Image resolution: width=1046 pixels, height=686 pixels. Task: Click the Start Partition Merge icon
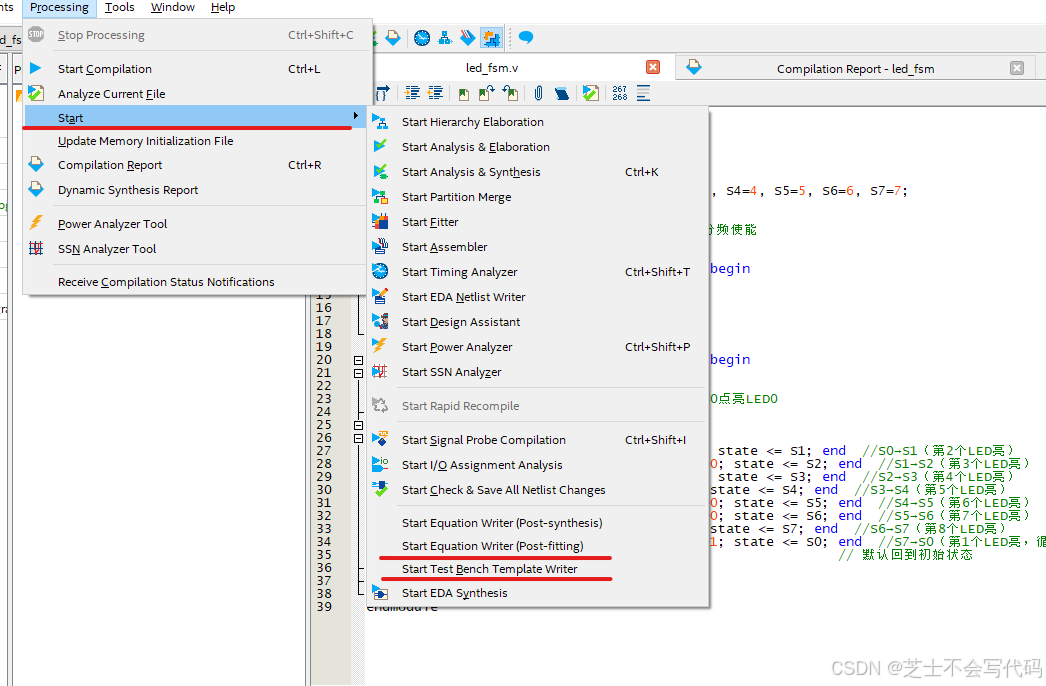(380, 196)
